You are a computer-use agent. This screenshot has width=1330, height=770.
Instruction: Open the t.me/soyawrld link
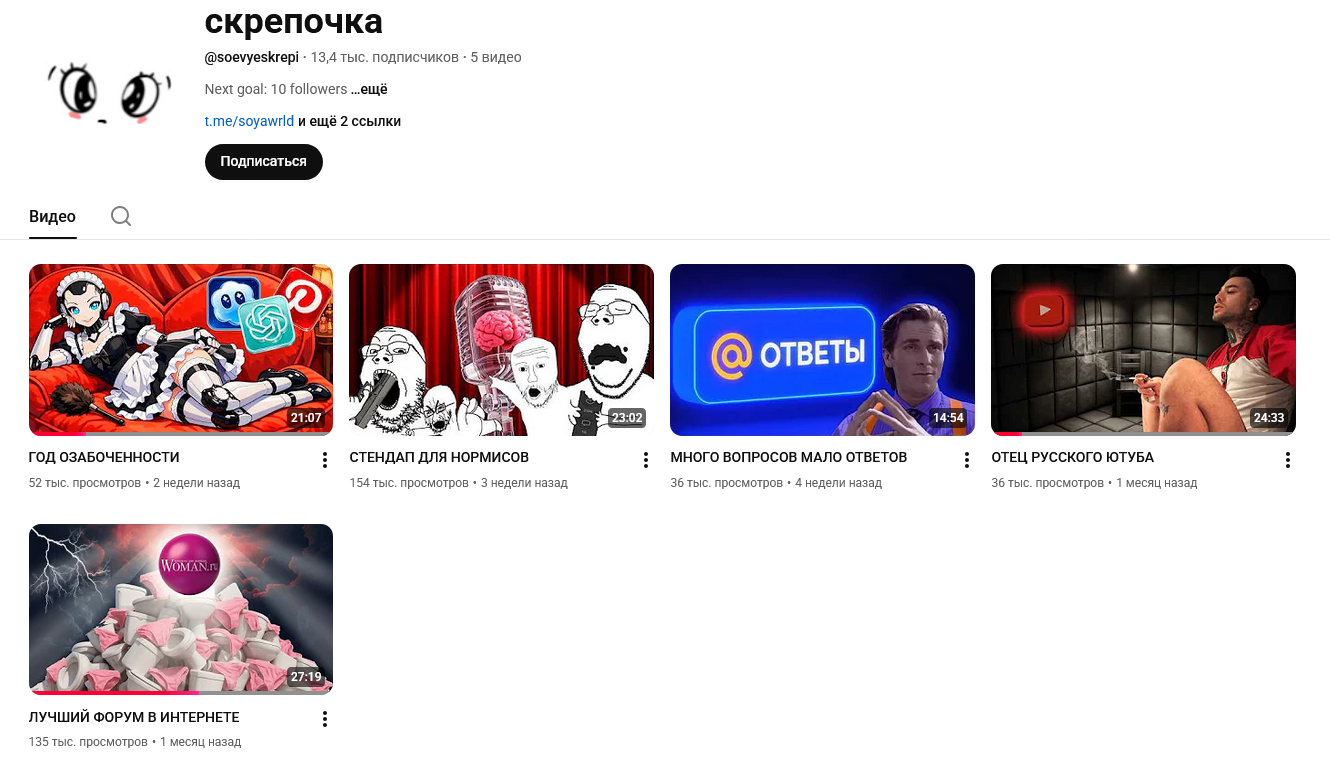point(249,121)
